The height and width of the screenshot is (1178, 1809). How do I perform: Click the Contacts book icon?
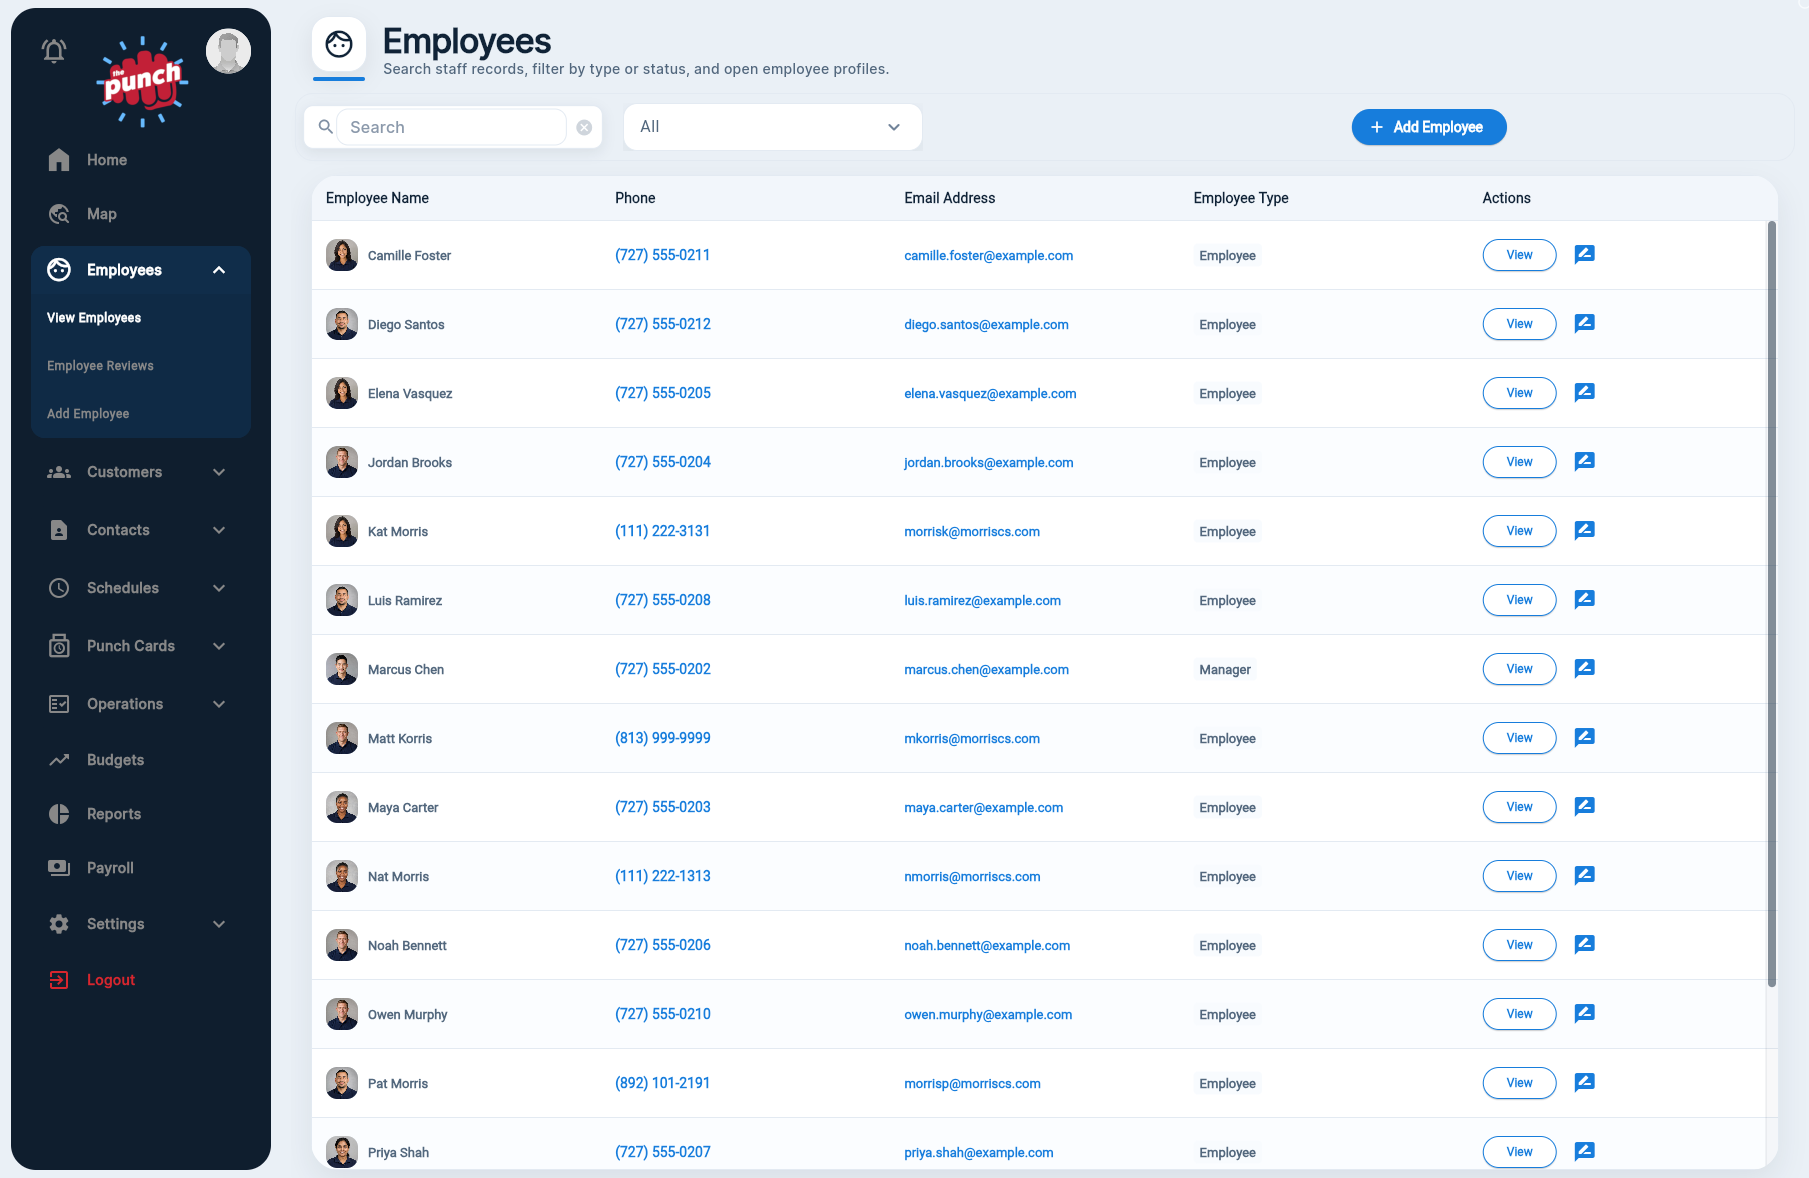pos(59,530)
